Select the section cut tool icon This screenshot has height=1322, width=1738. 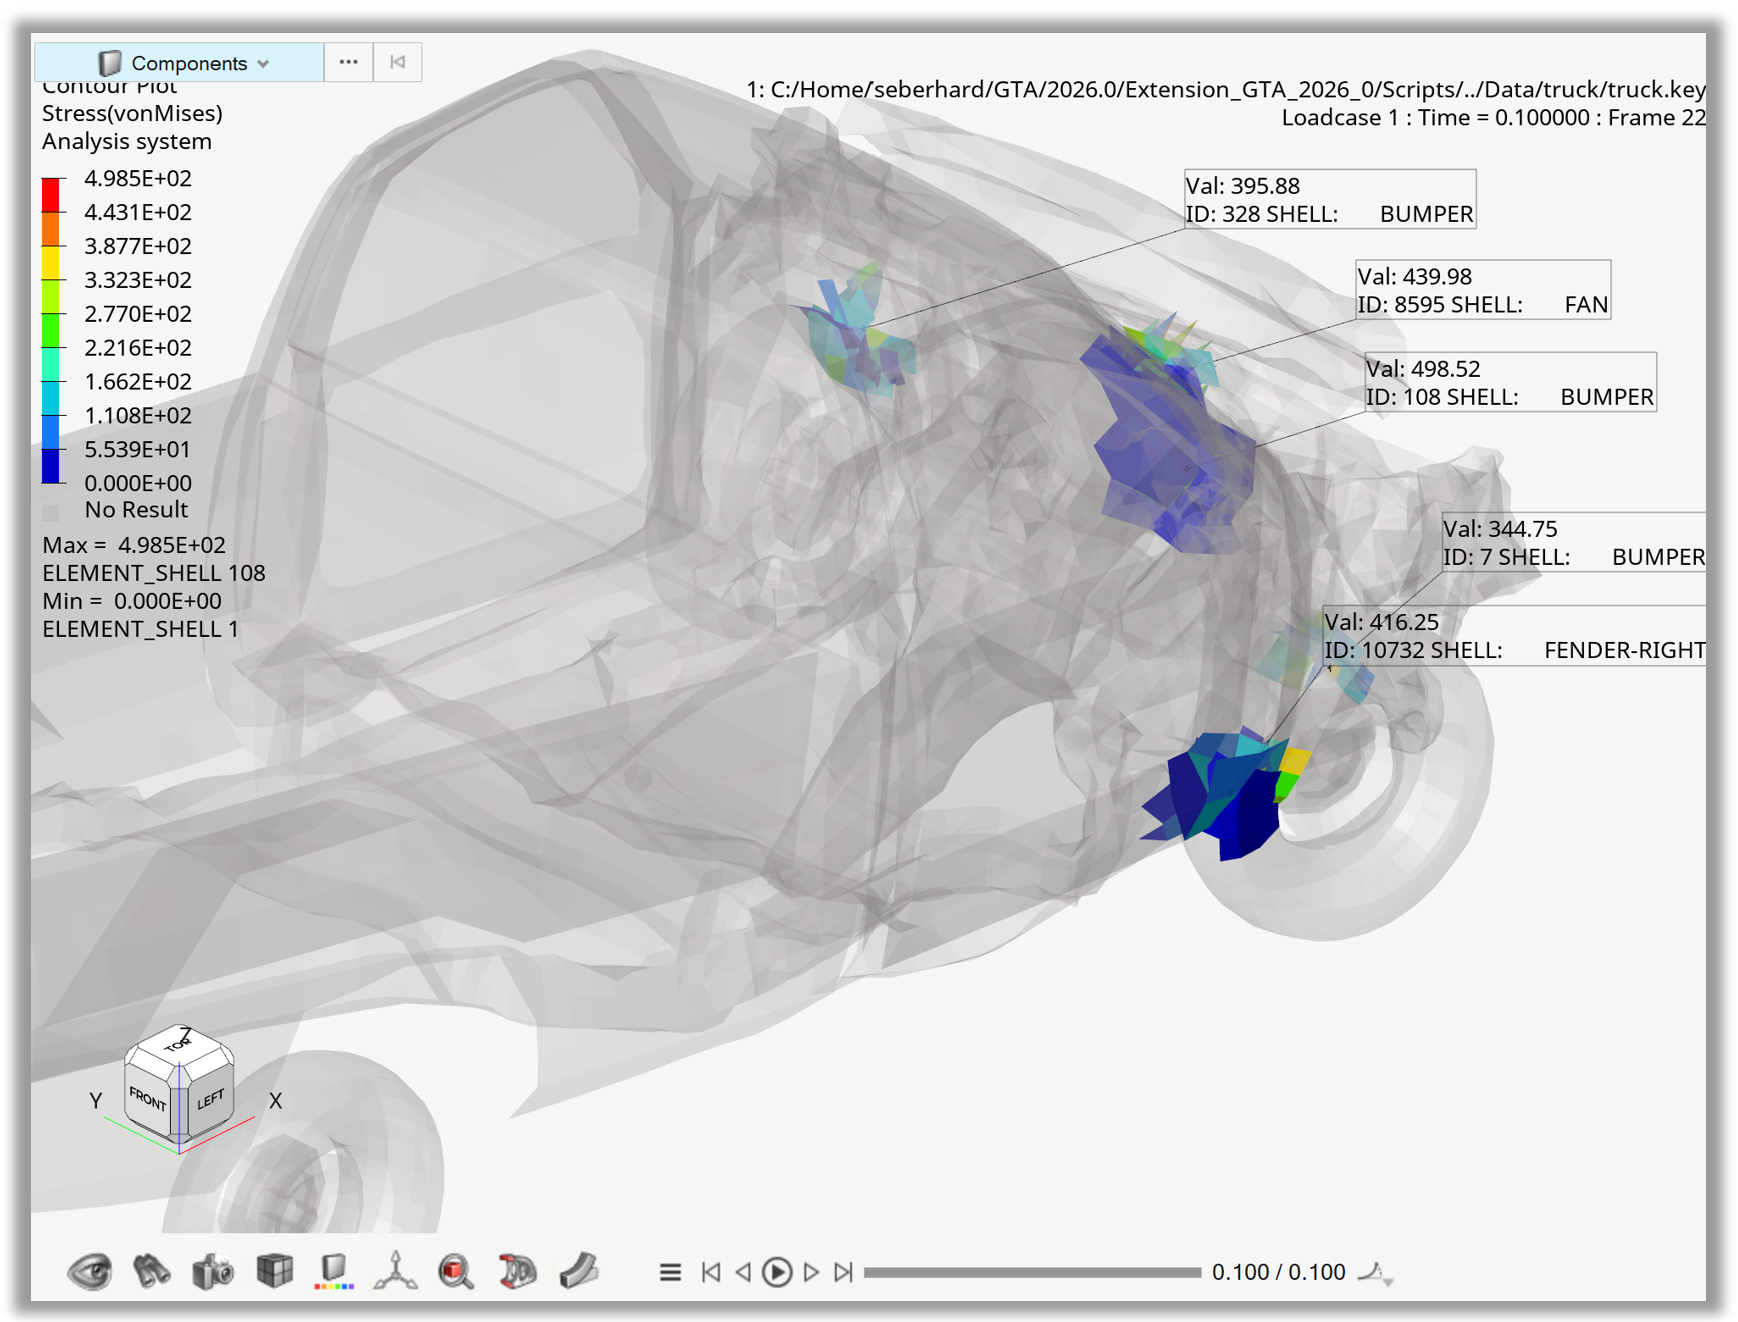(578, 1271)
